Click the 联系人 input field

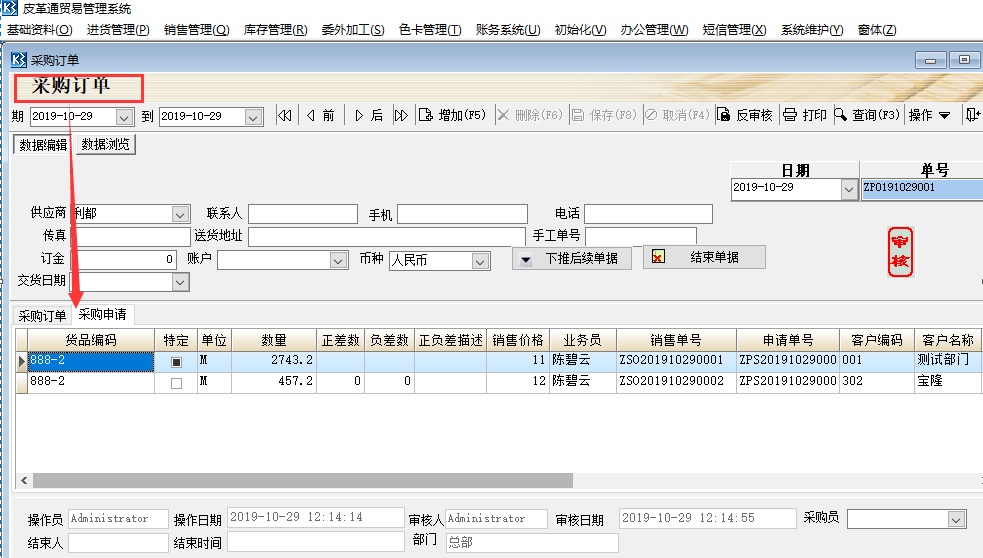click(x=303, y=214)
